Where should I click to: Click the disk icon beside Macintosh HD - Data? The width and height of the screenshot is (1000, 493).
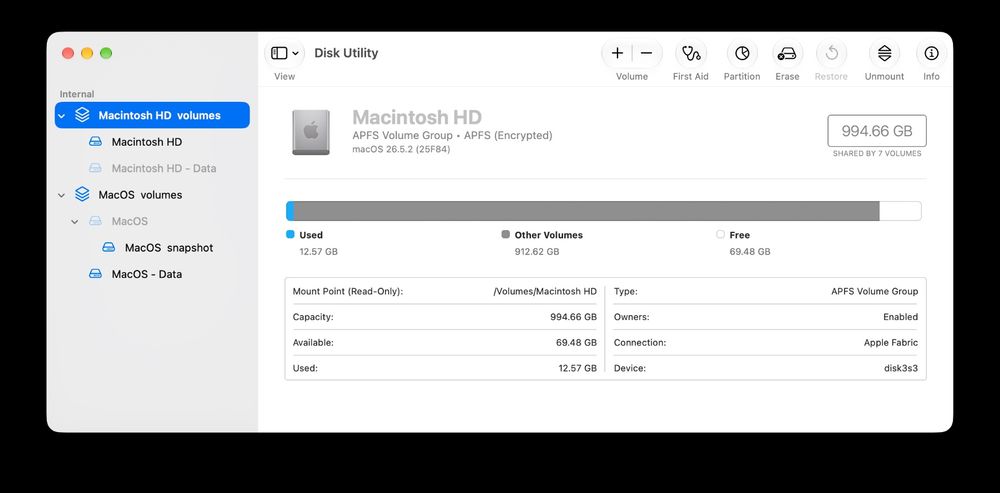[x=95, y=168]
